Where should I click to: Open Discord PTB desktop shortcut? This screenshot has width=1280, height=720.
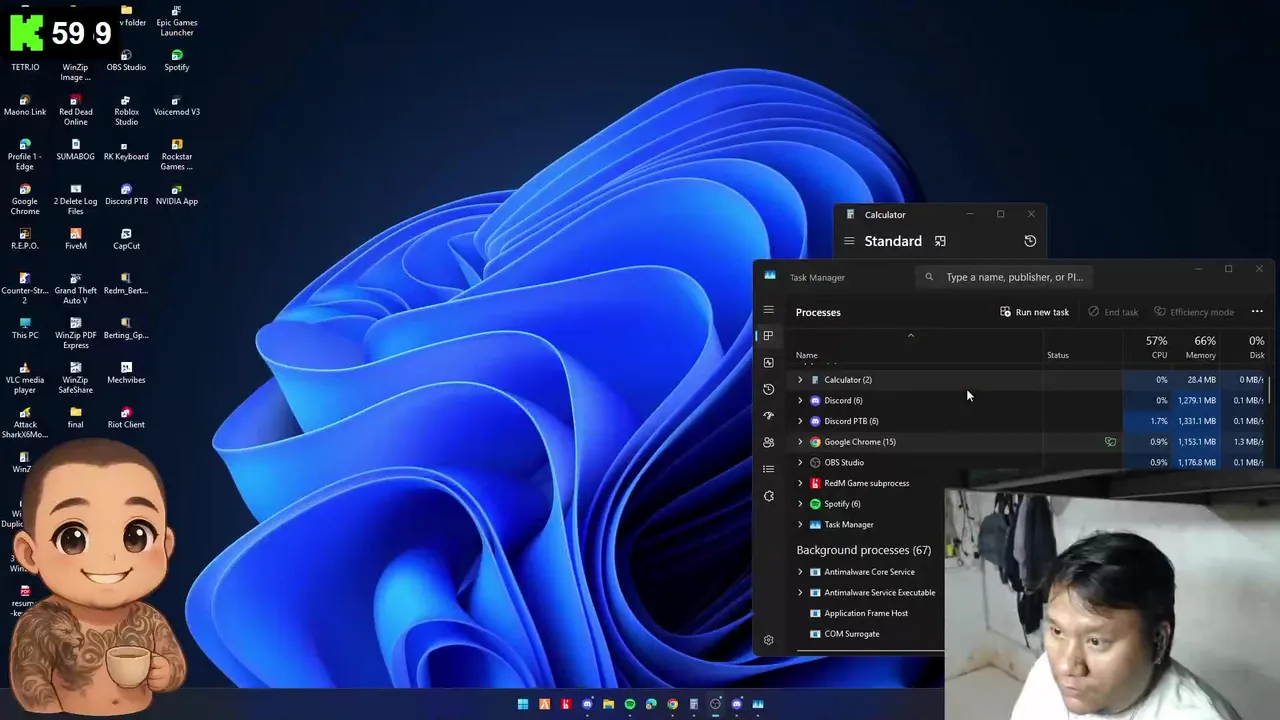click(126, 194)
